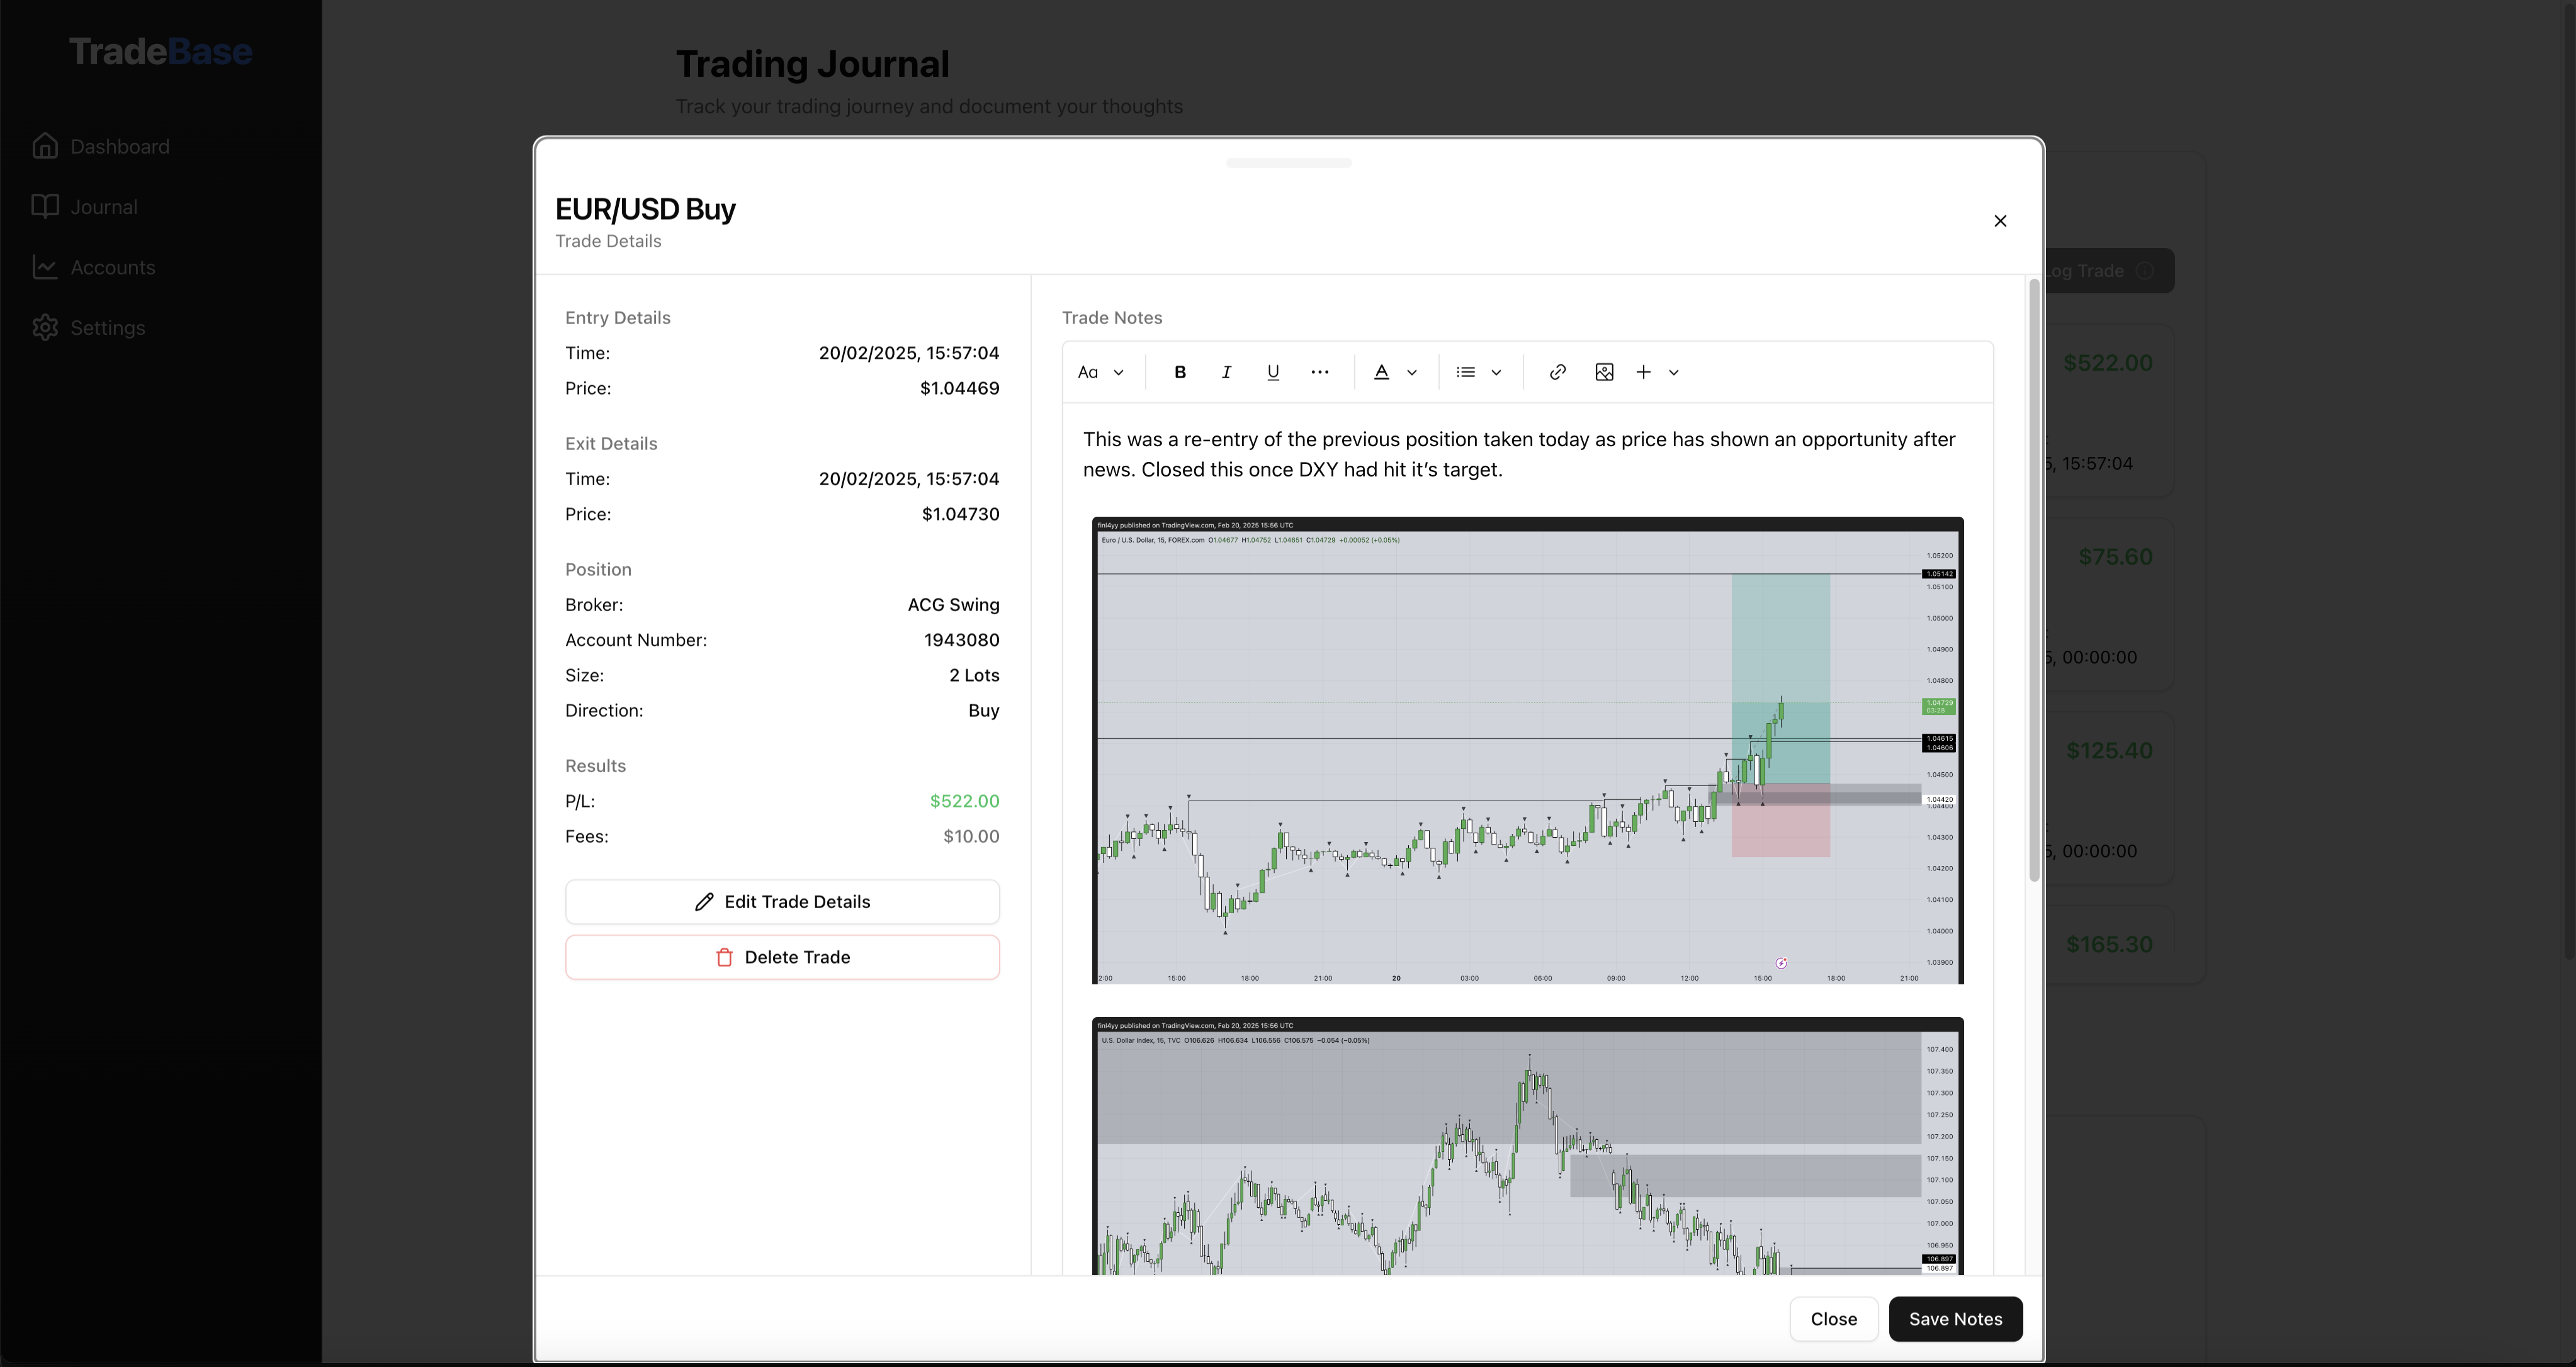Open Dashboard in the sidebar
Screen dimensions: 2576x1367
click(x=120, y=147)
